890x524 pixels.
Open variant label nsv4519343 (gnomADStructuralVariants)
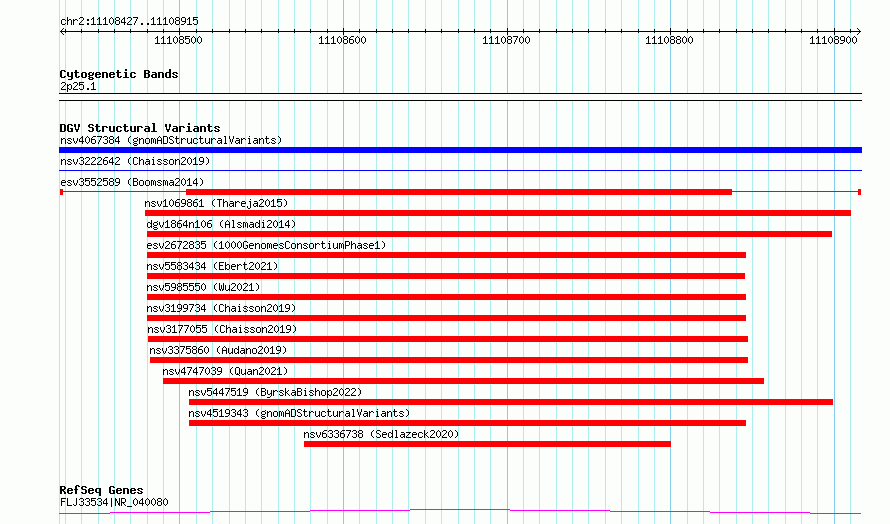tap(299, 413)
